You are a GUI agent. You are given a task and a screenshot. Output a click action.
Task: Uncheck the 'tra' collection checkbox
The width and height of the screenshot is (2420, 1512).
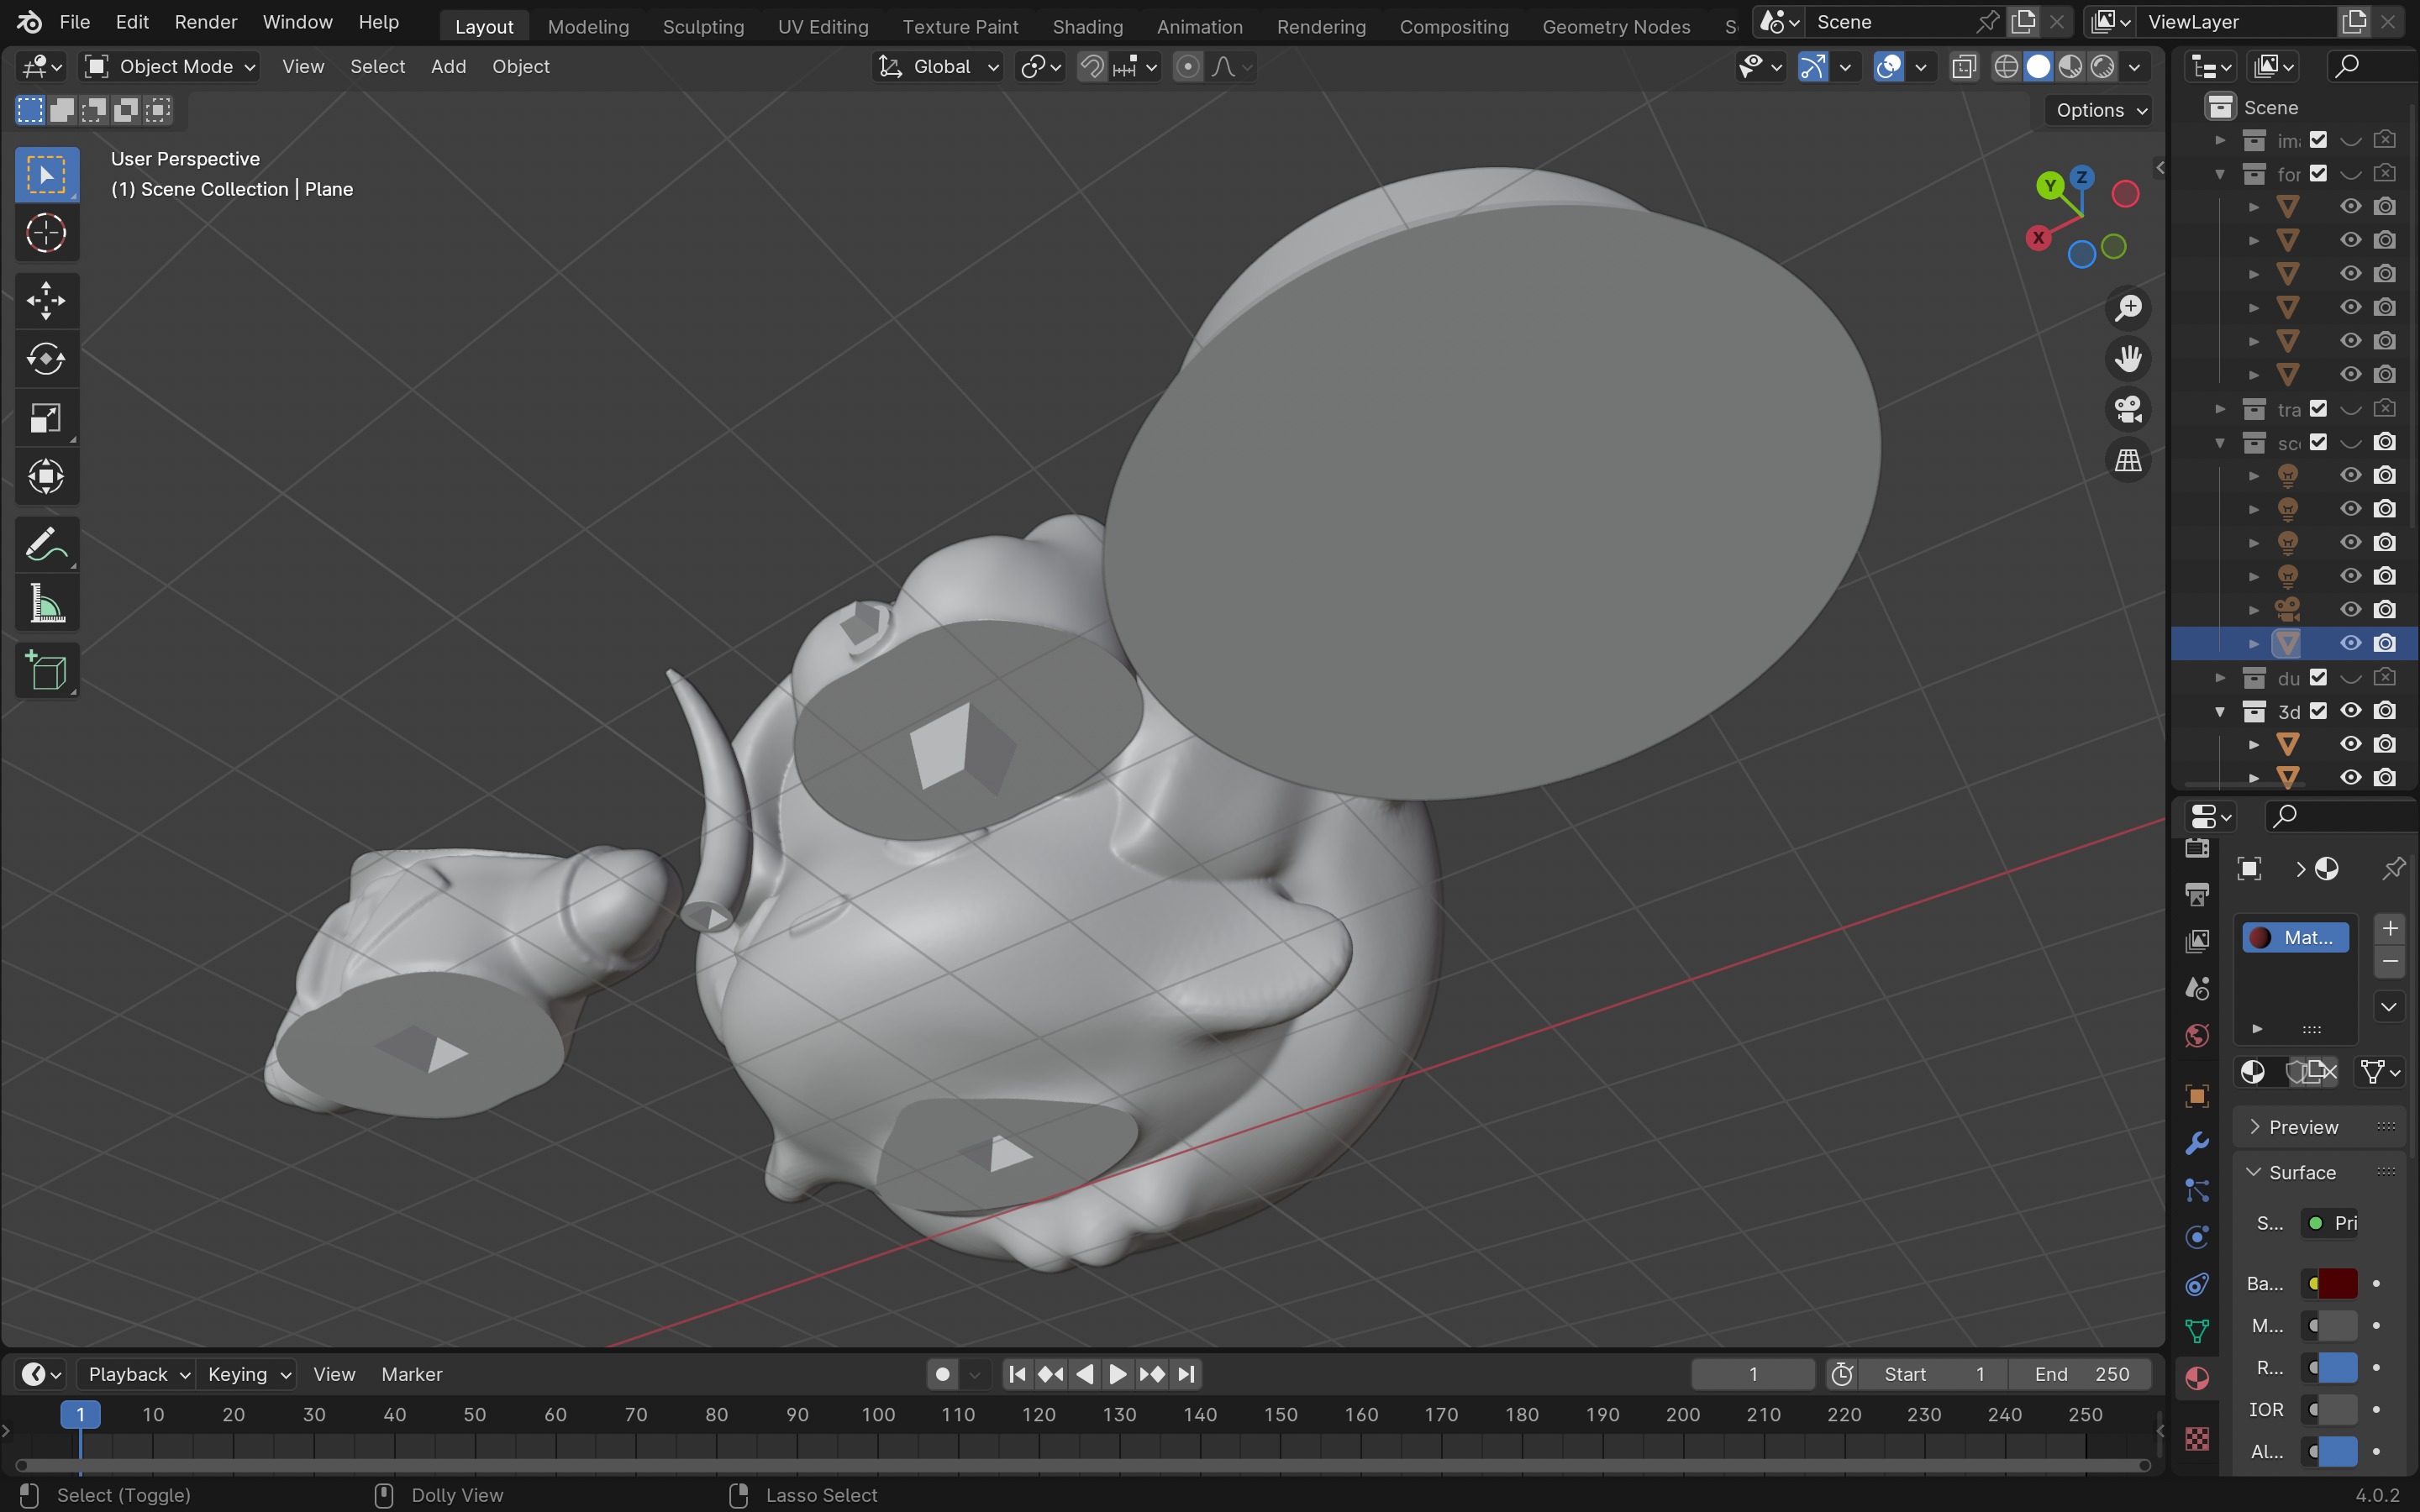pyautogui.click(x=2318, y=409)
